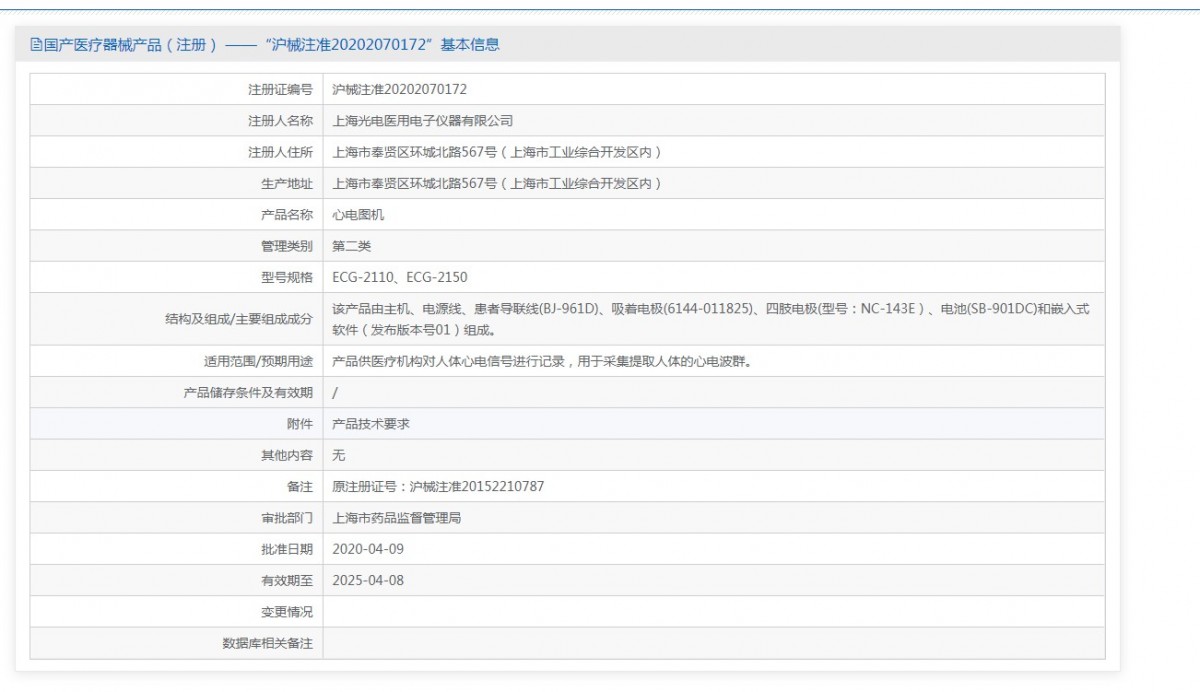
Task: Click the label 批准日期
Action: pyautogui.click(x=287, y=549)
